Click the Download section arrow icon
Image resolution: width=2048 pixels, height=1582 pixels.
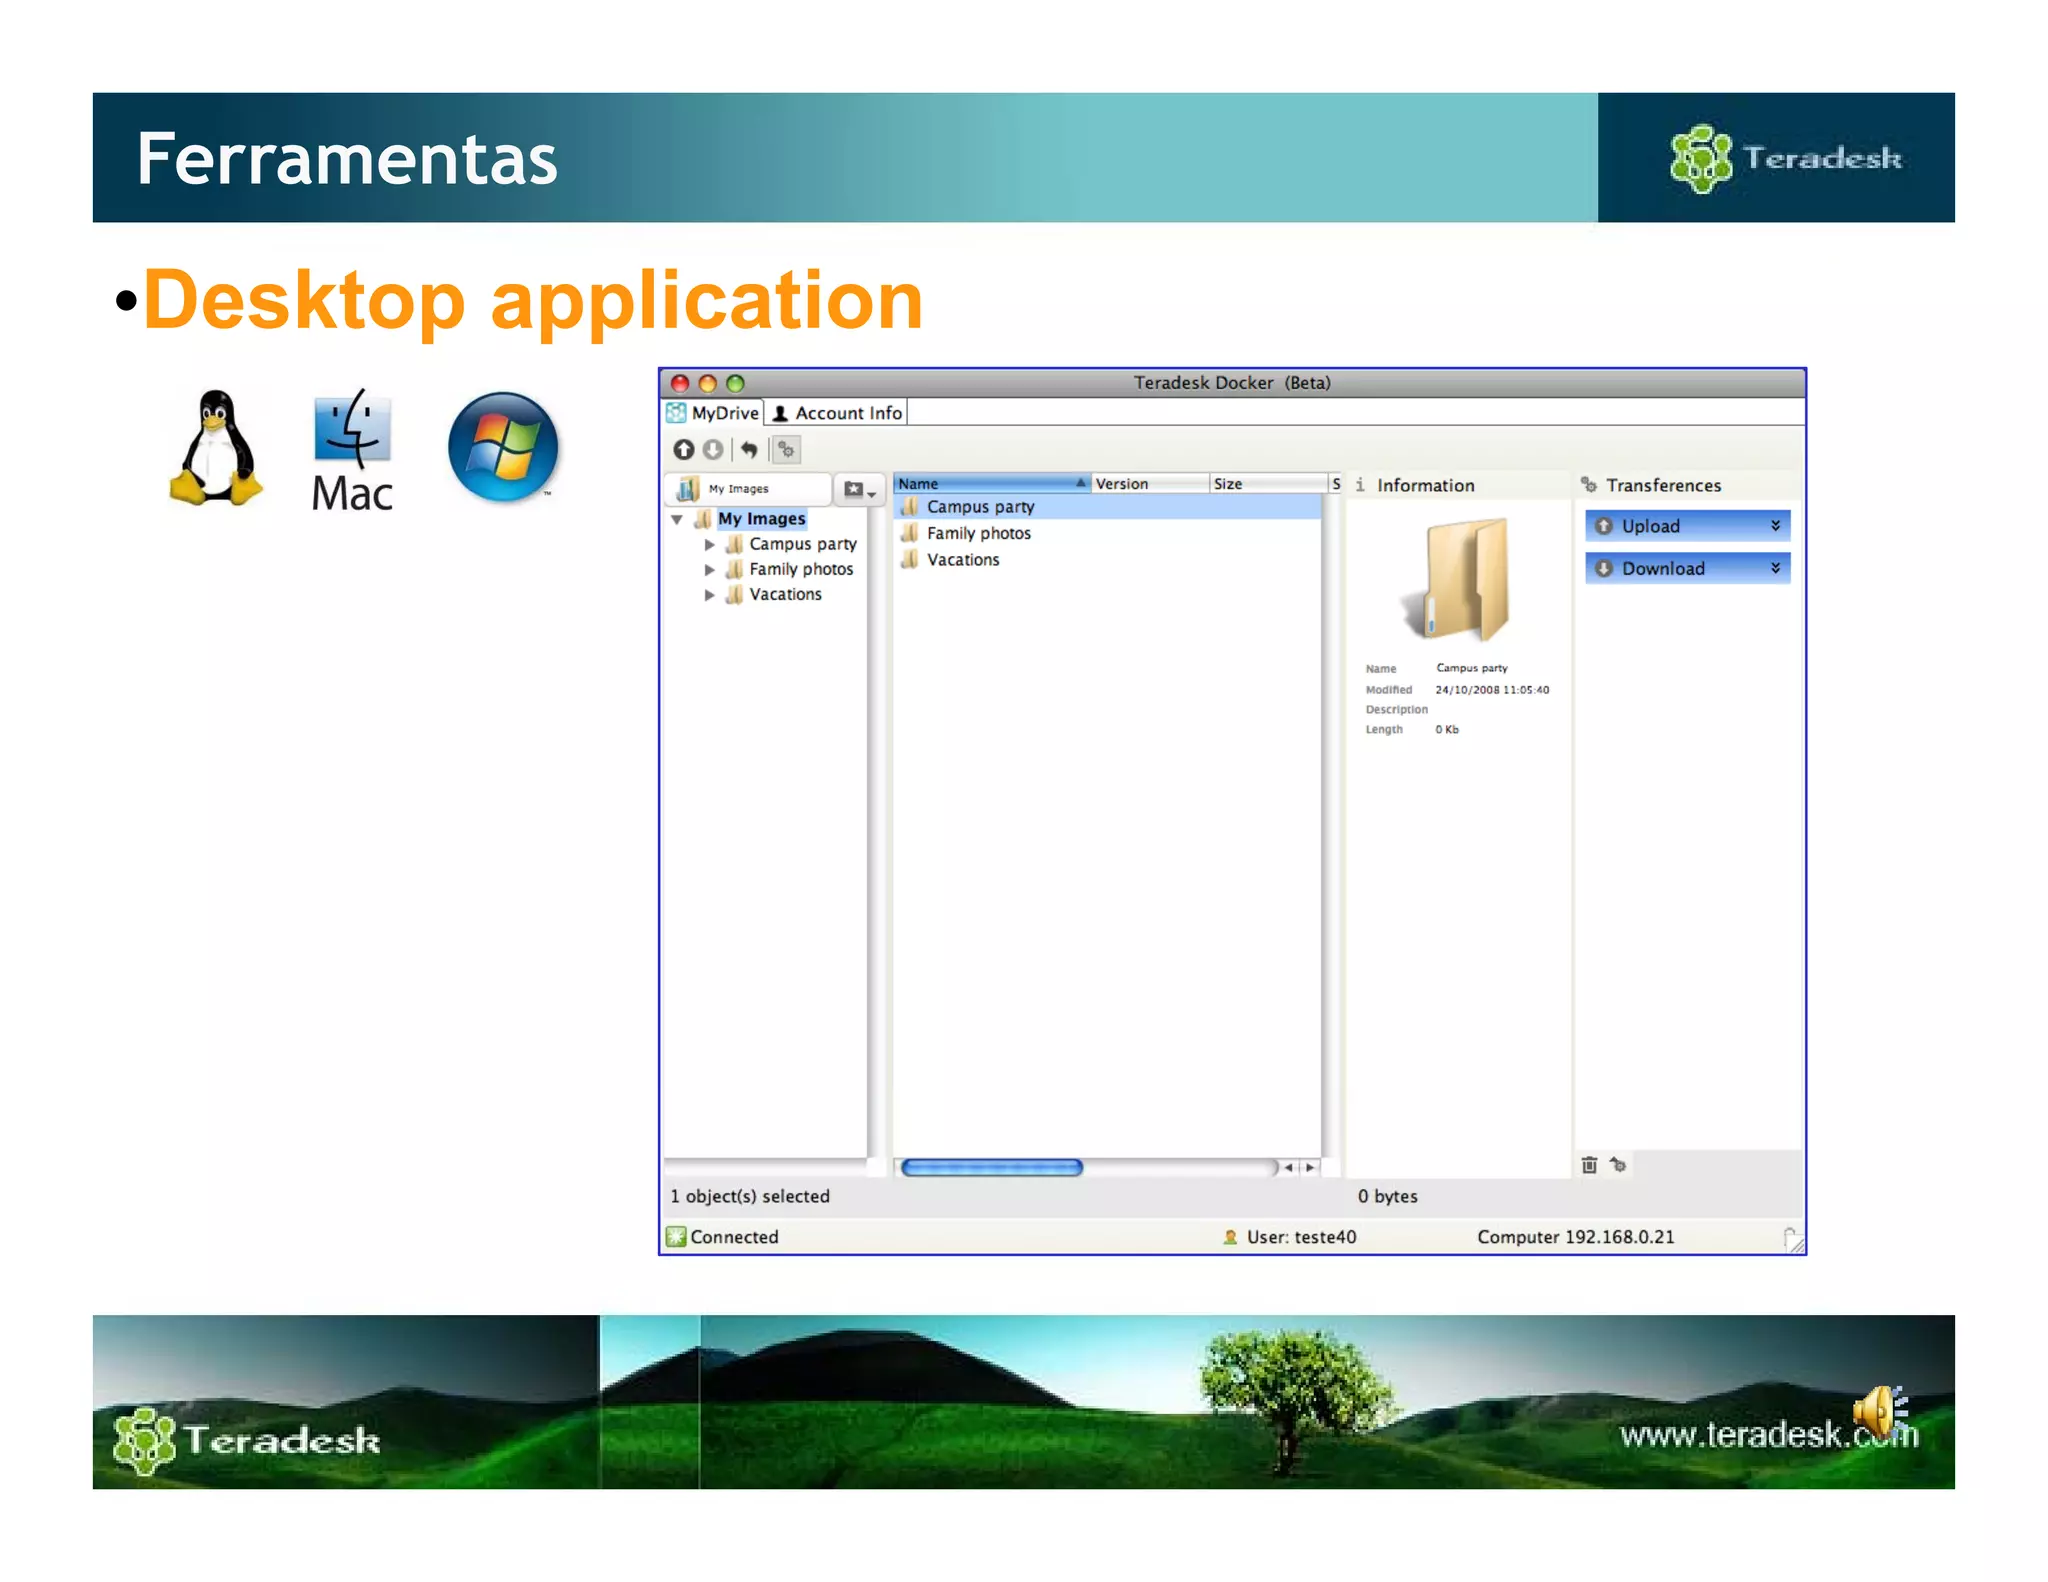(x=1604, y=568)
